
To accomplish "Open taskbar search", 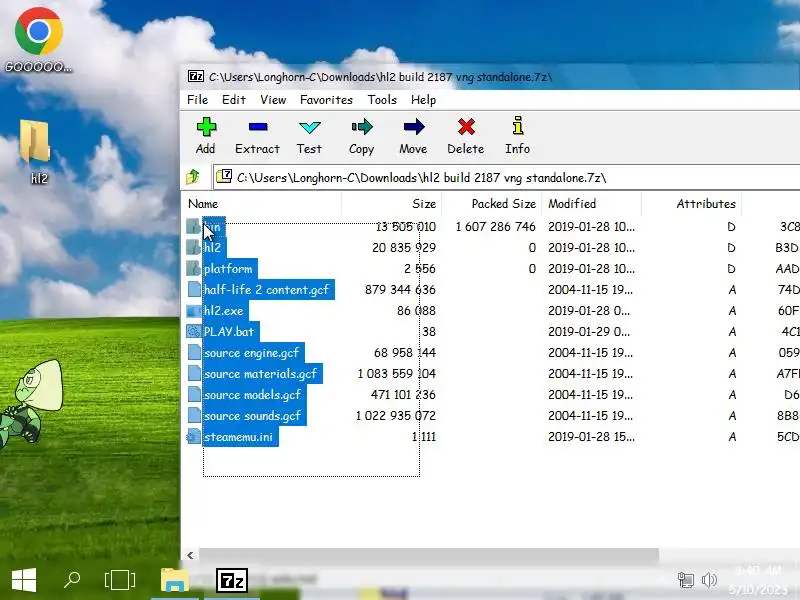I will click(72, 580).
